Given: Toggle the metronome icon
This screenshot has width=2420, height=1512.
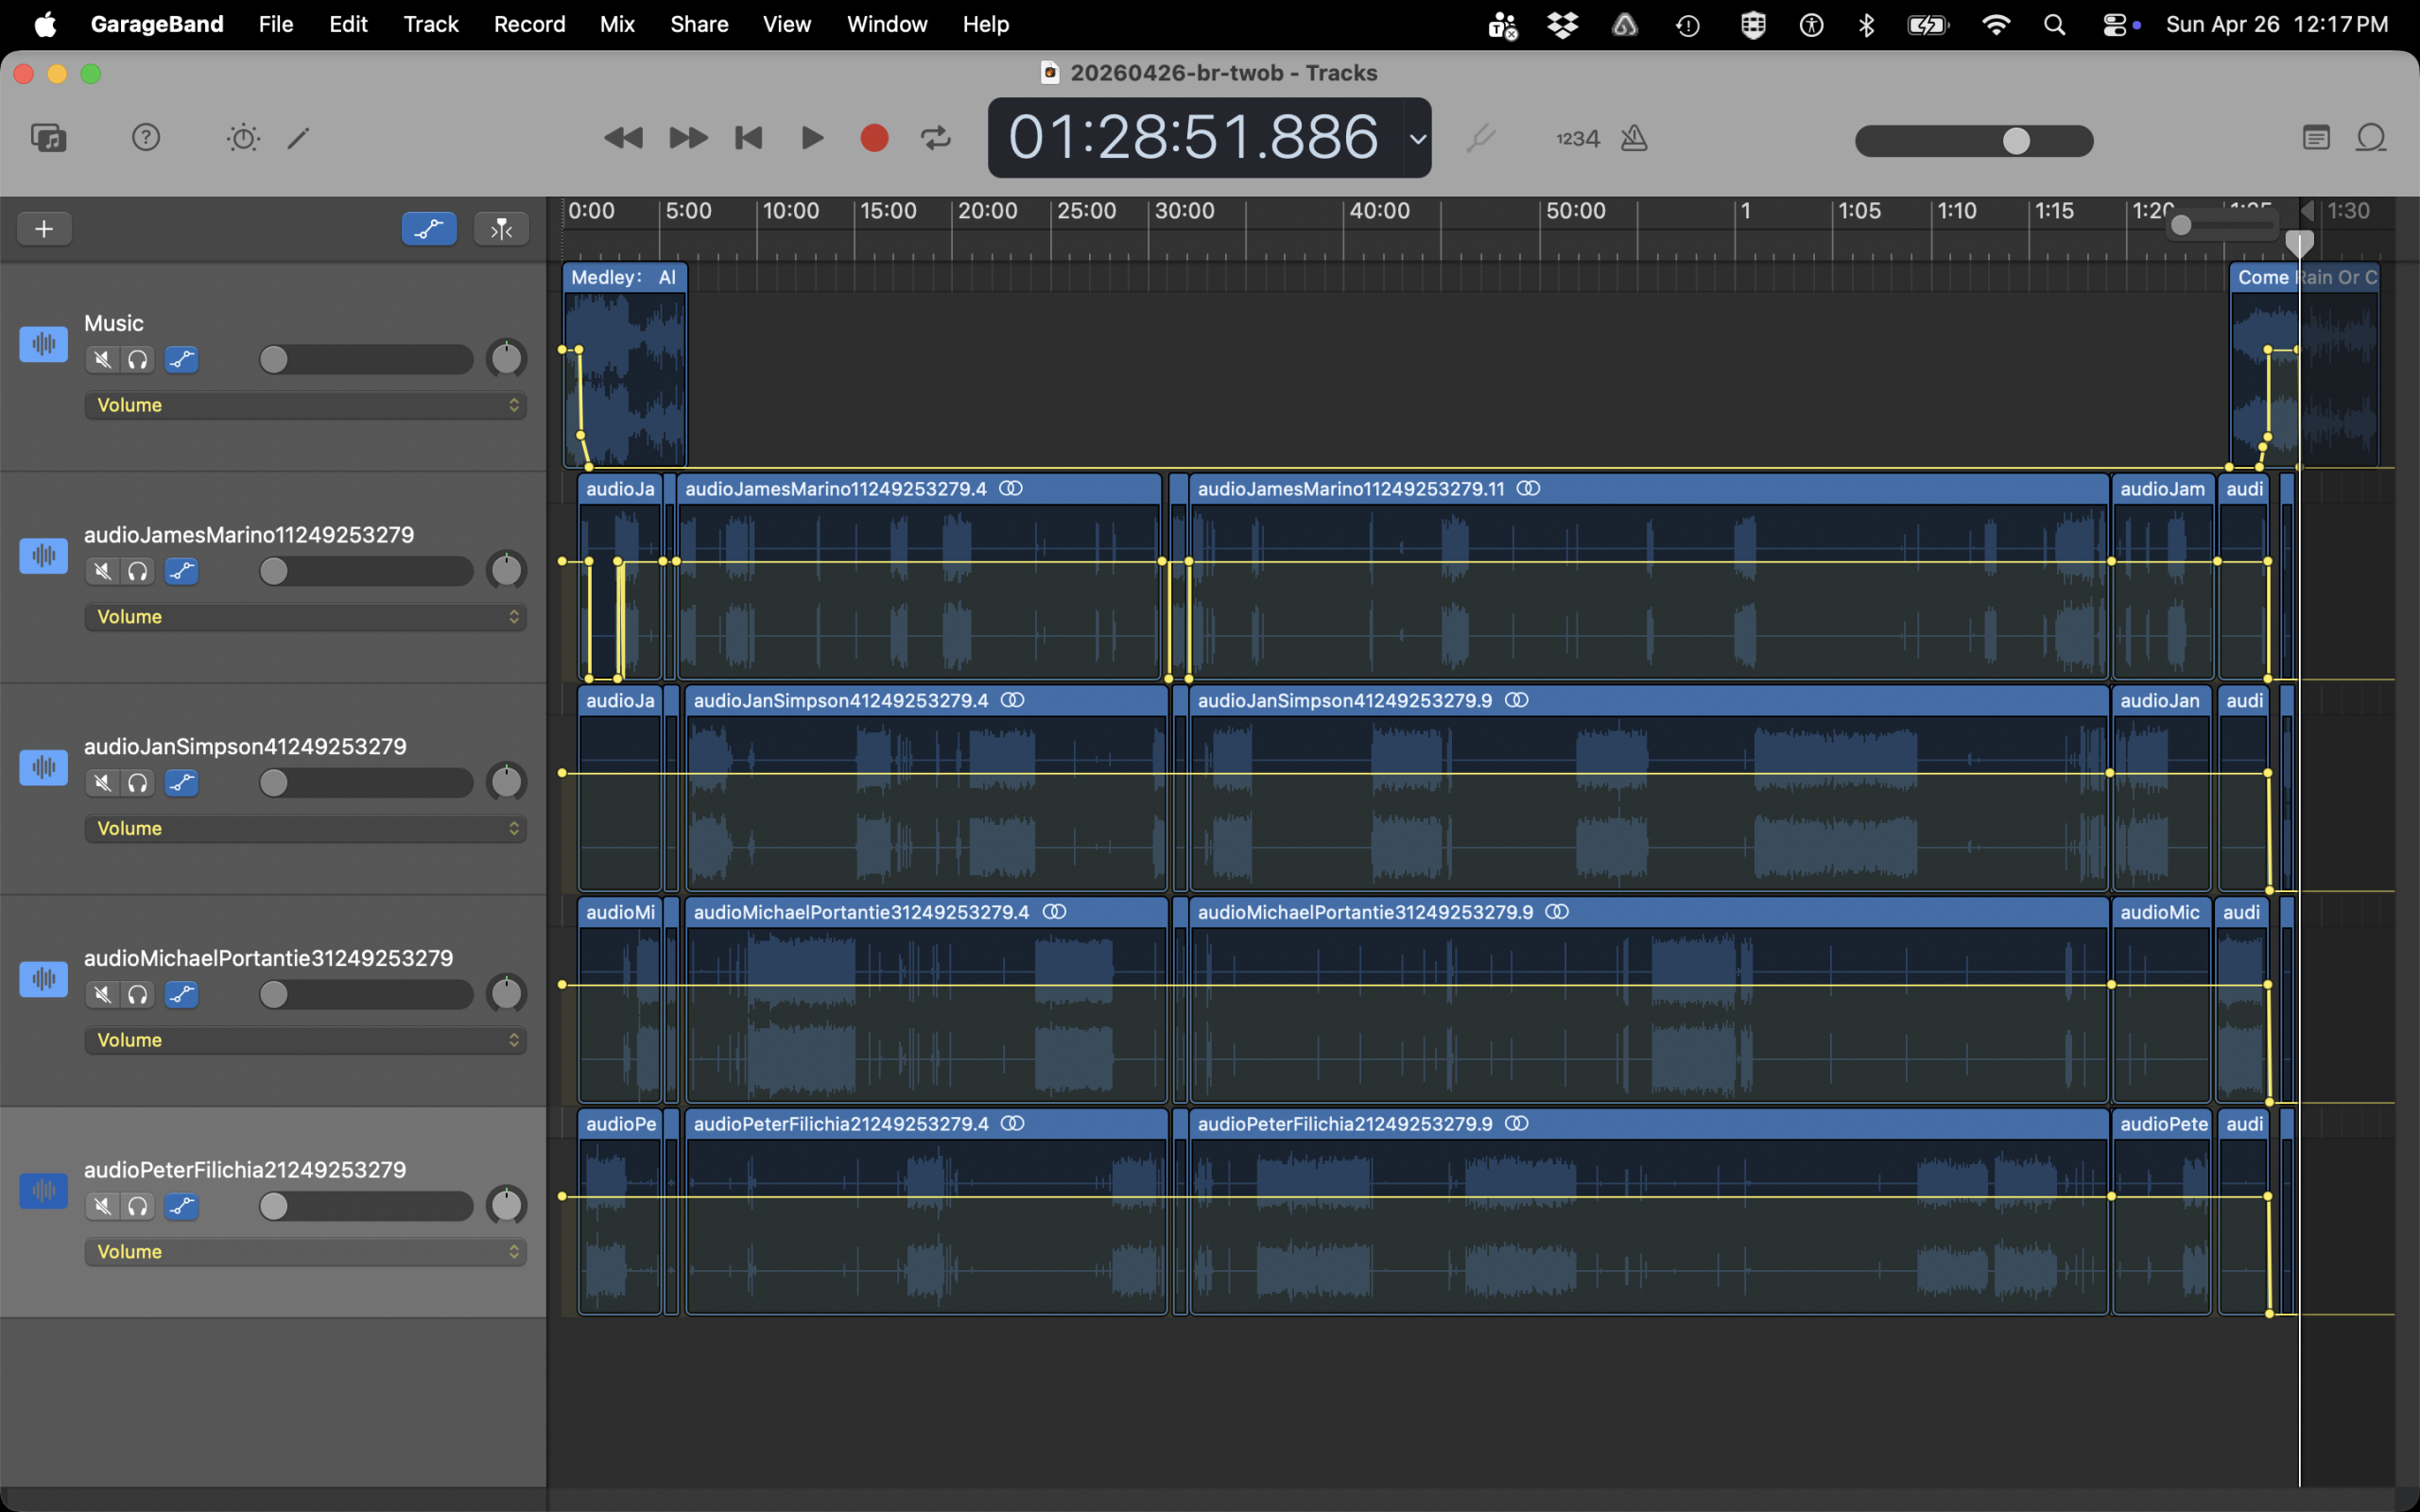Looking at the screenshot, I should [1634, 137].
